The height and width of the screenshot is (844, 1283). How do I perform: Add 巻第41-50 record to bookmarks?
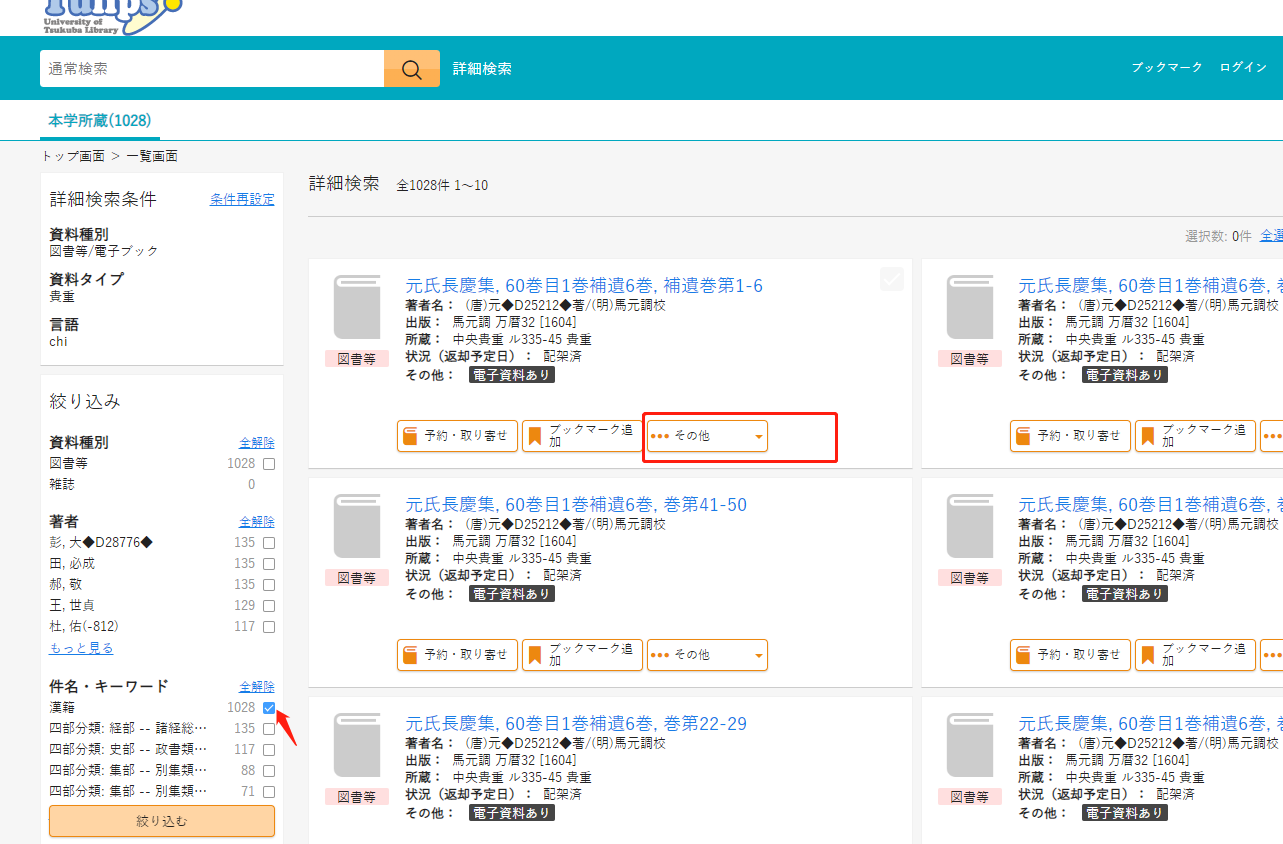pyautogui.click(x=582, y=655)
